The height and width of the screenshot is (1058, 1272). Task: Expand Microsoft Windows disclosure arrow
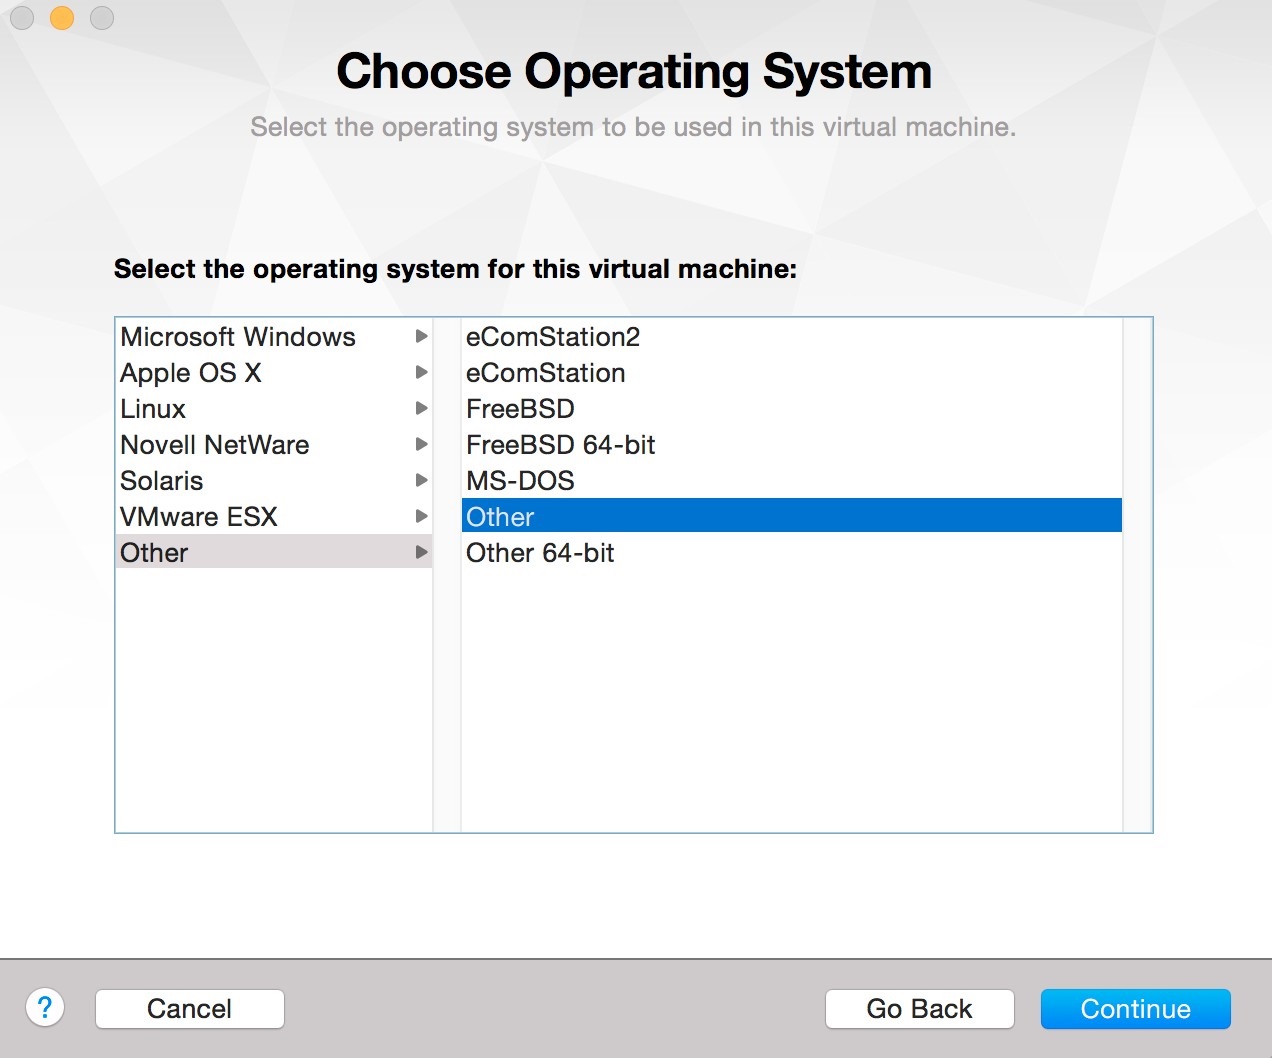point(421,337)
